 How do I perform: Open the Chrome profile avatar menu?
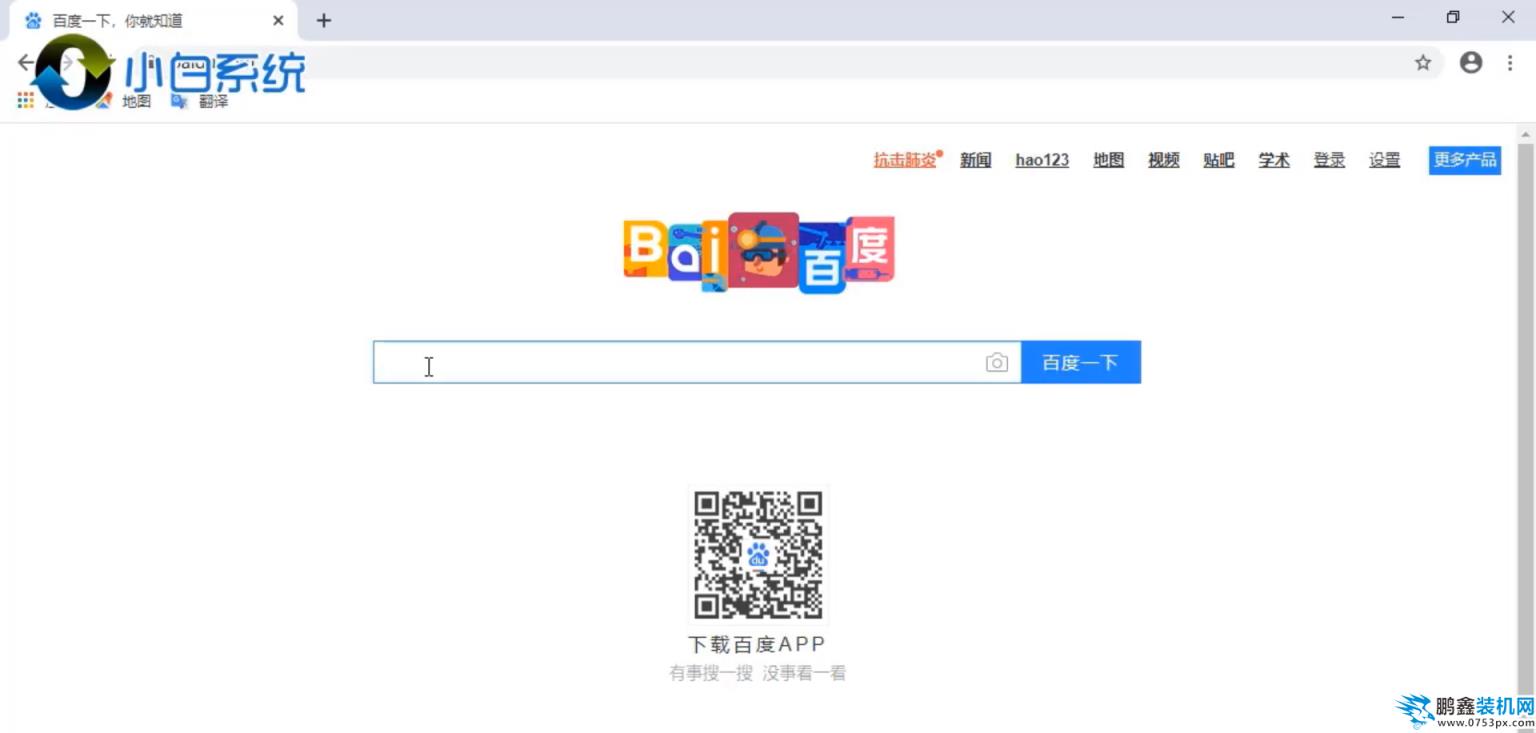1471,62
